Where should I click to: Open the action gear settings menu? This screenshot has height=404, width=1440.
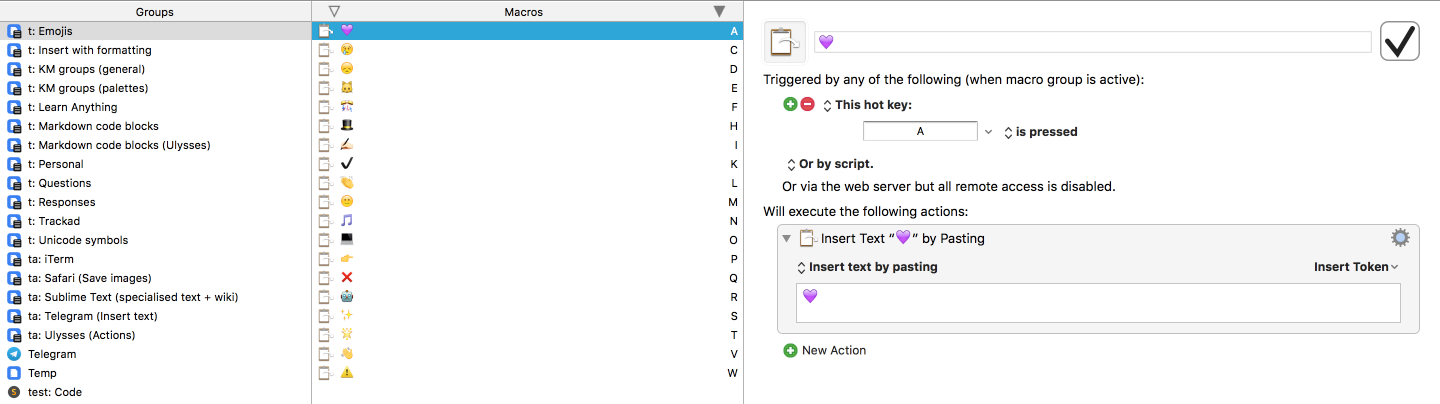[1400, 238]
